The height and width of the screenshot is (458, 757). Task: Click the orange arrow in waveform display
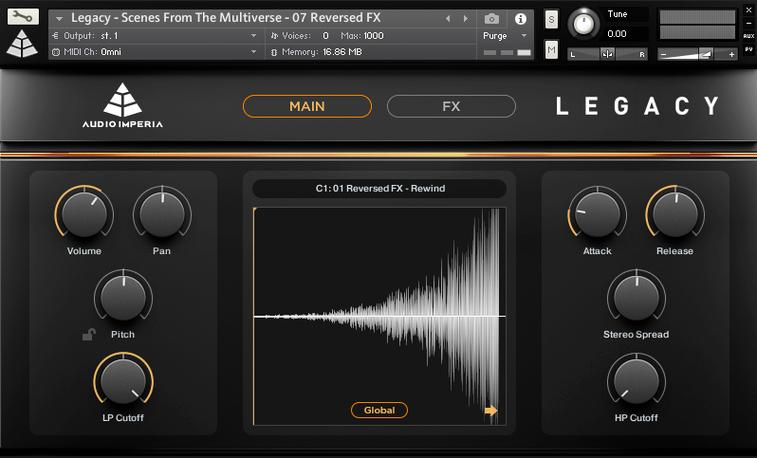click(491, 410)
